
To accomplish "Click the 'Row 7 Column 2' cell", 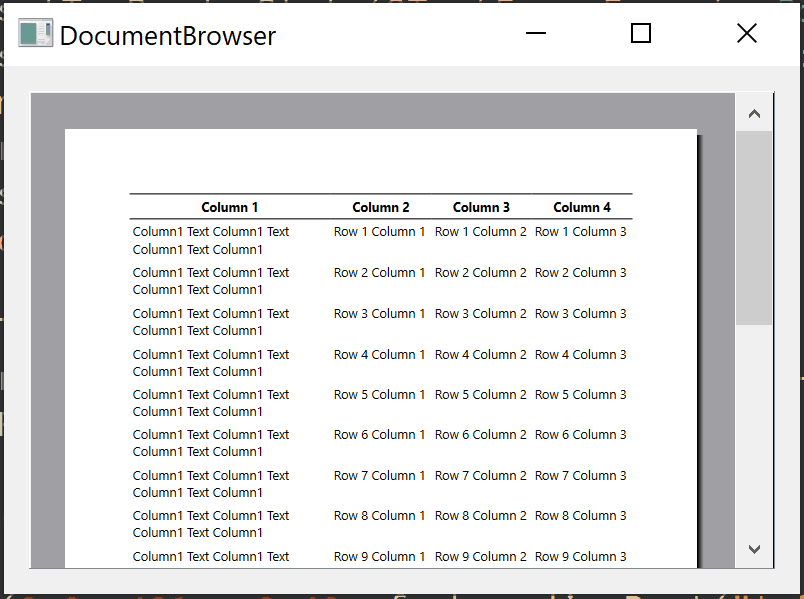I will [x=480, y=476].
